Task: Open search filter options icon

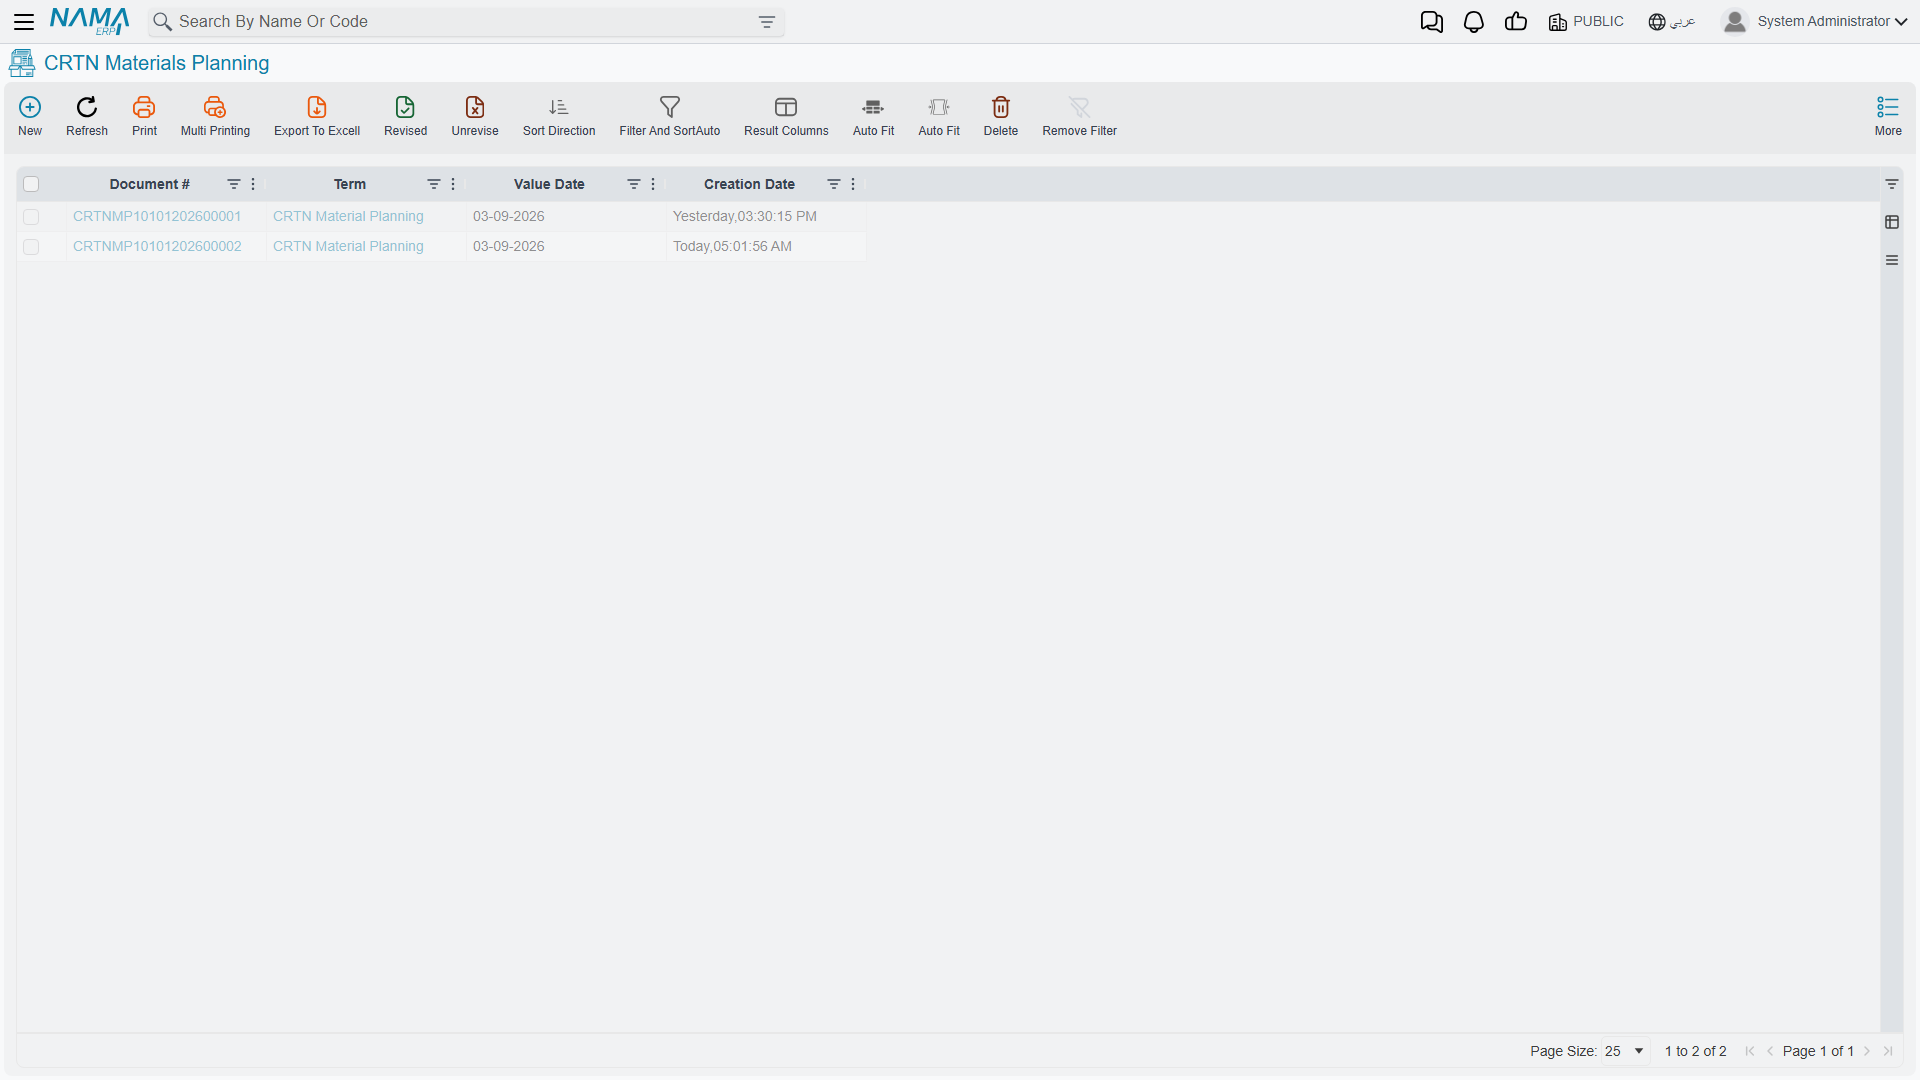Action: point(767,22)
